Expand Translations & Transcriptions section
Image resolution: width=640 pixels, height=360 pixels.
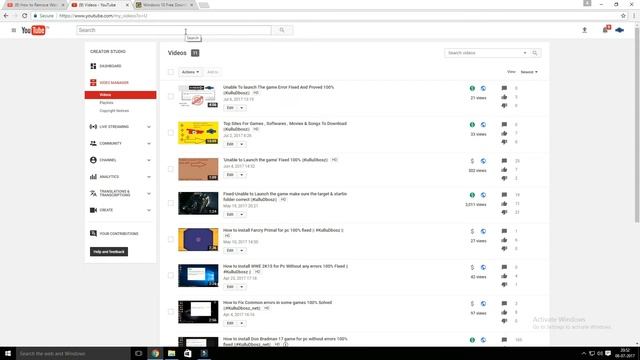[x=149, y=193]
